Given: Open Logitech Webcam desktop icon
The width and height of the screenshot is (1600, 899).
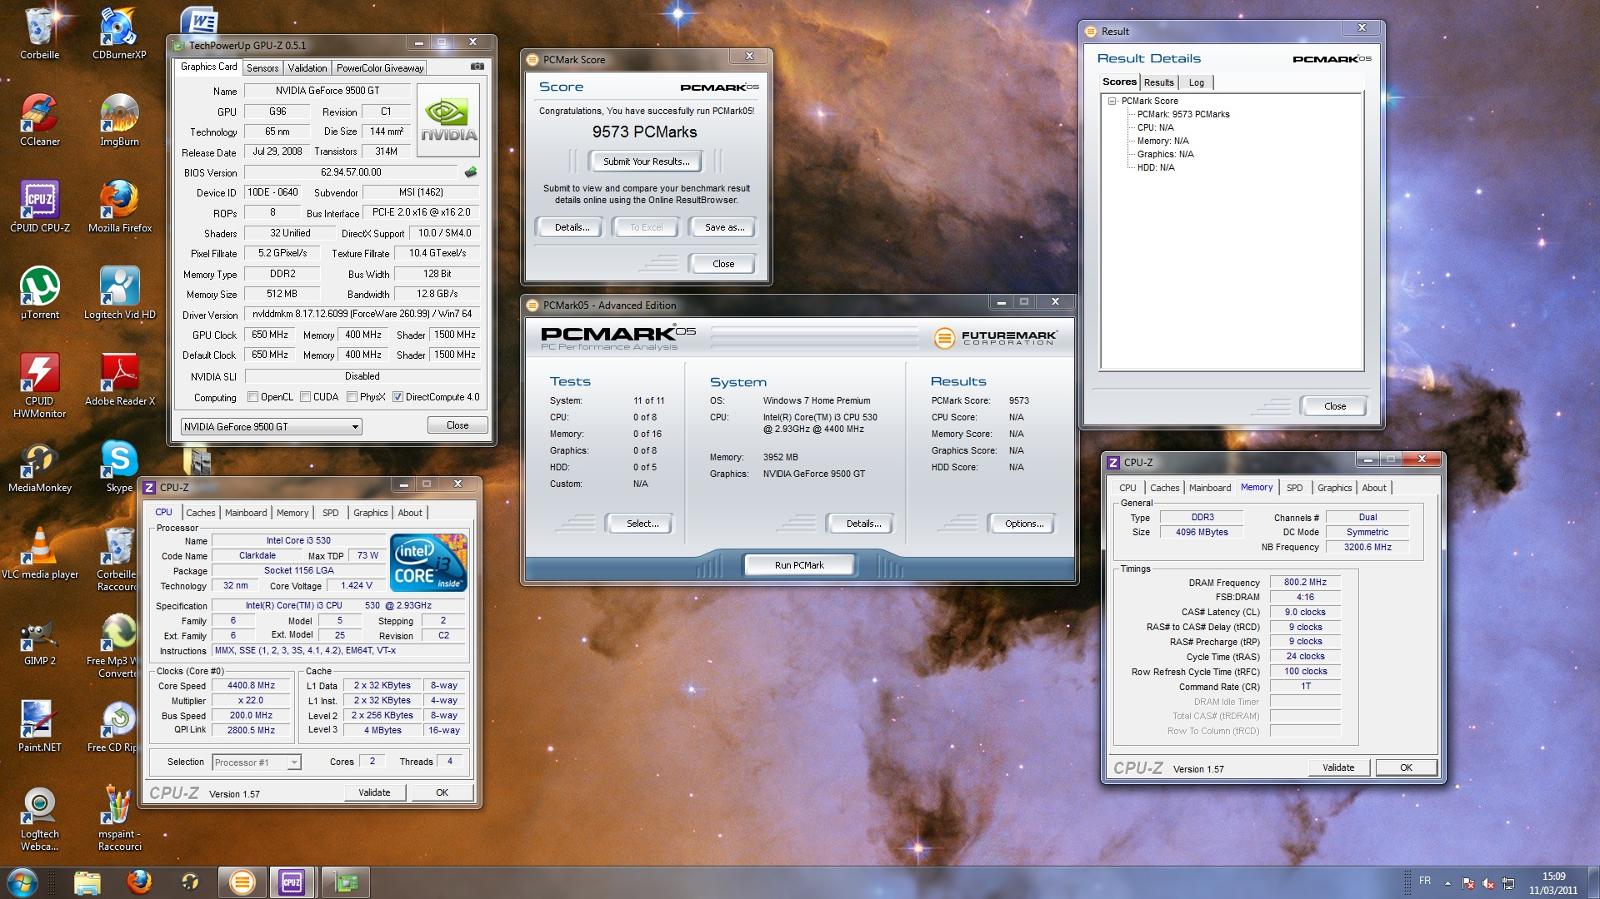Looking at the screenshot, I should tap(40, 819).
